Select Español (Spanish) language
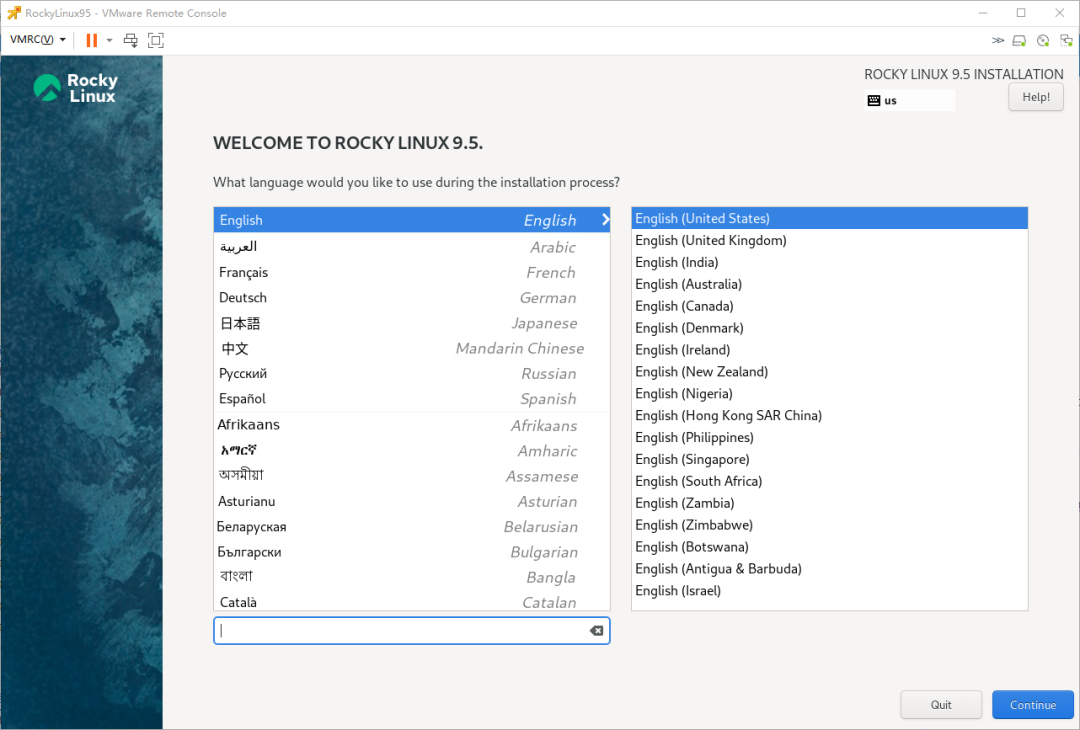 pos(412,399)
